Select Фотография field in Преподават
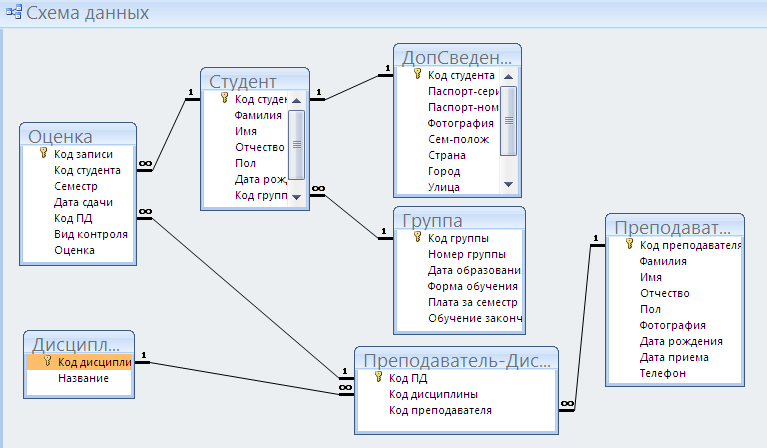 [x=675, y=325]
